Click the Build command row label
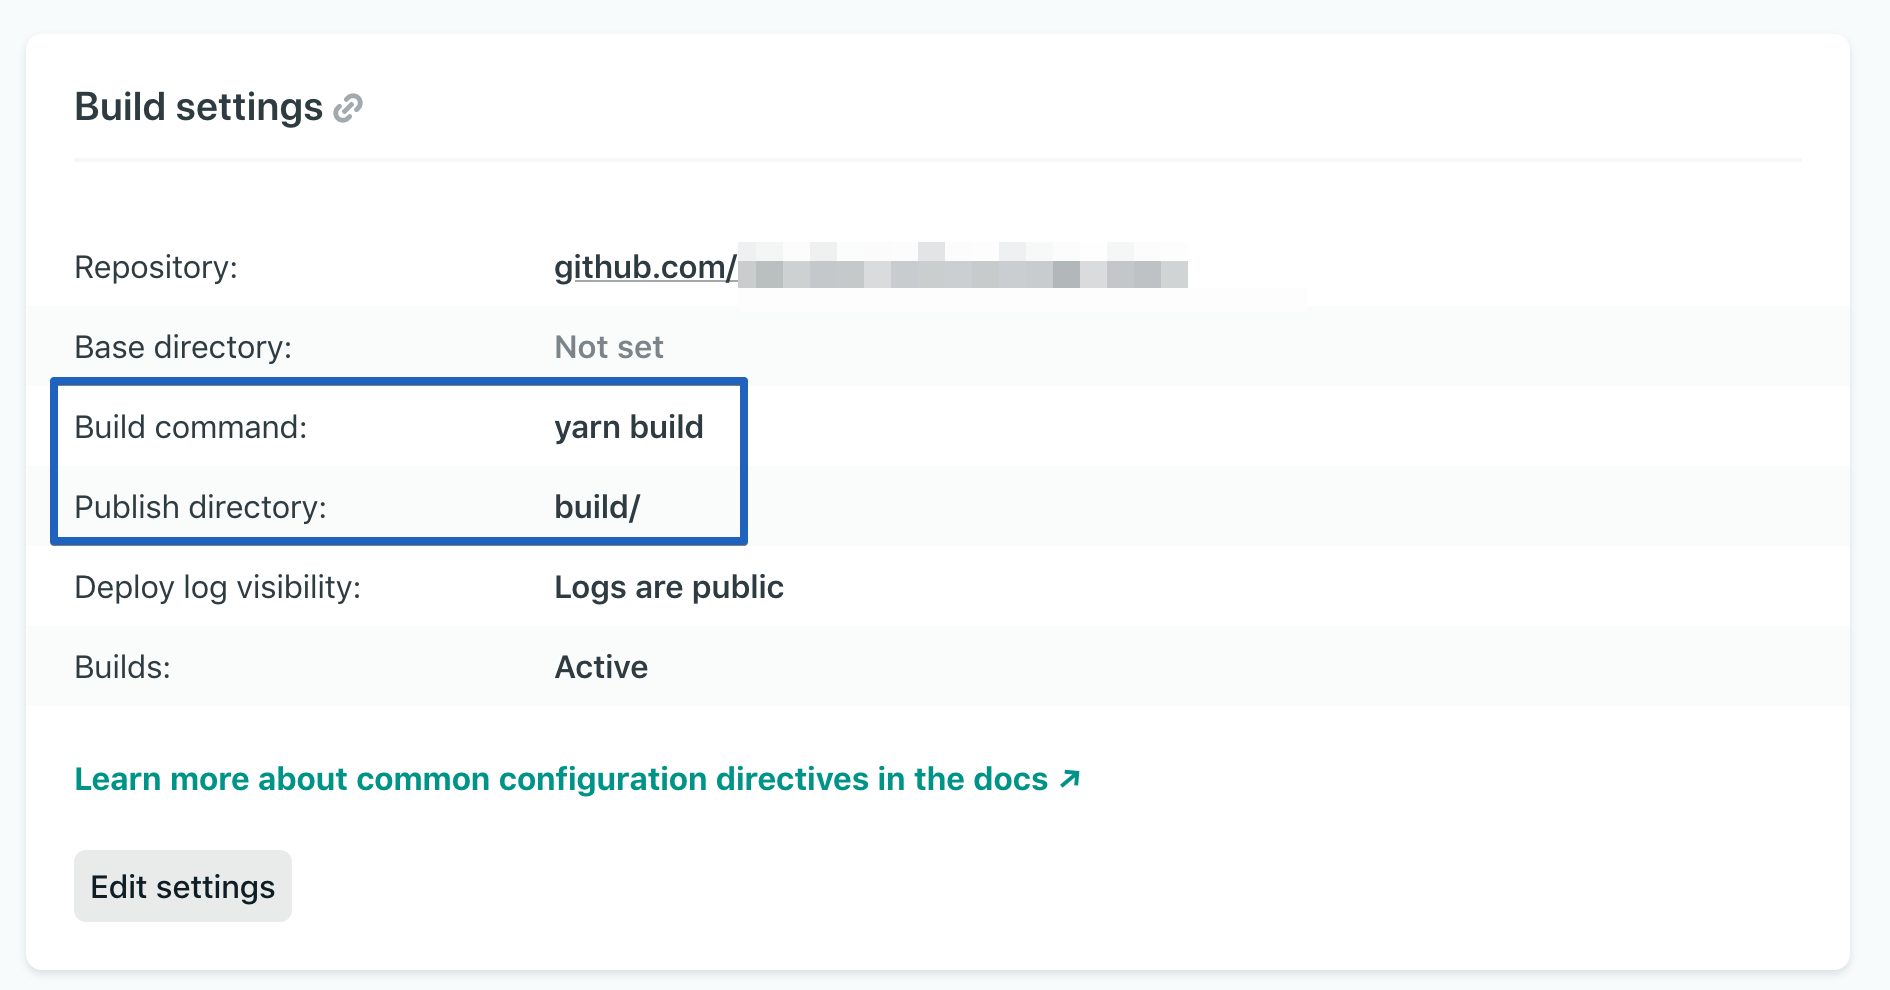1890x990 pixels. [x=192, y=427]
